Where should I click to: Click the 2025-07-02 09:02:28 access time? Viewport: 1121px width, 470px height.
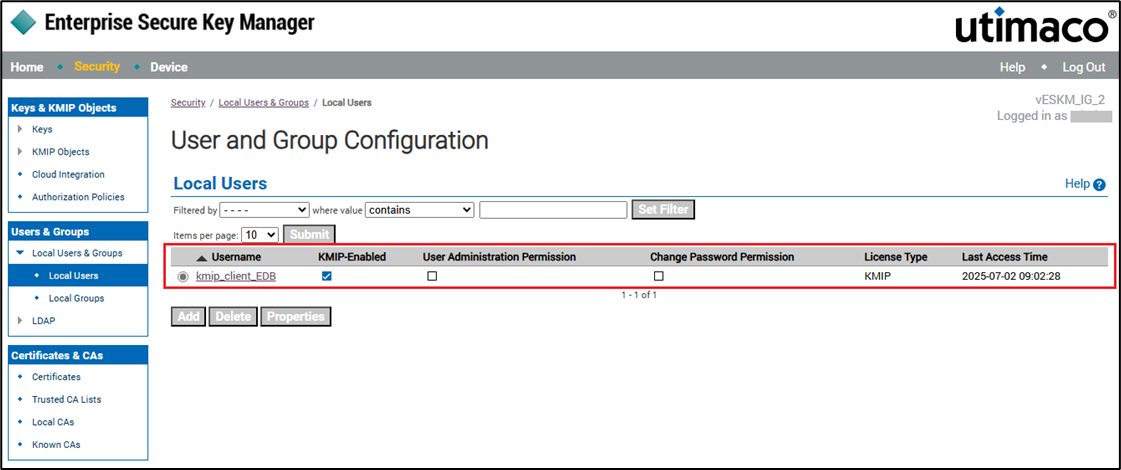click(1011, 276)
